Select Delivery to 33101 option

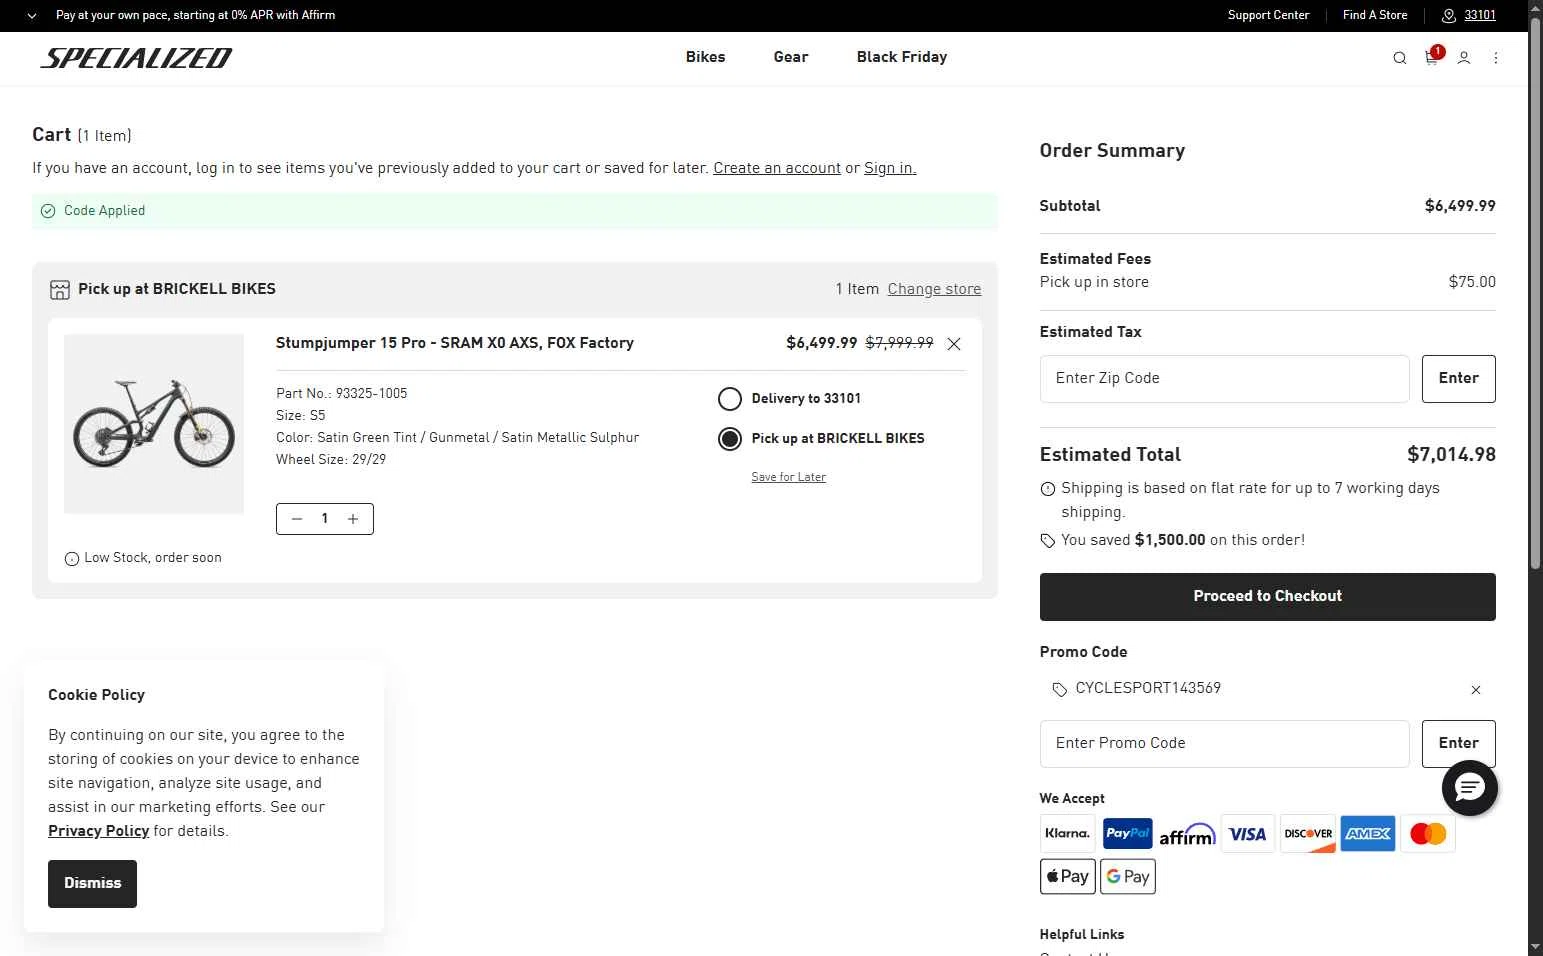tap(730, 399)
